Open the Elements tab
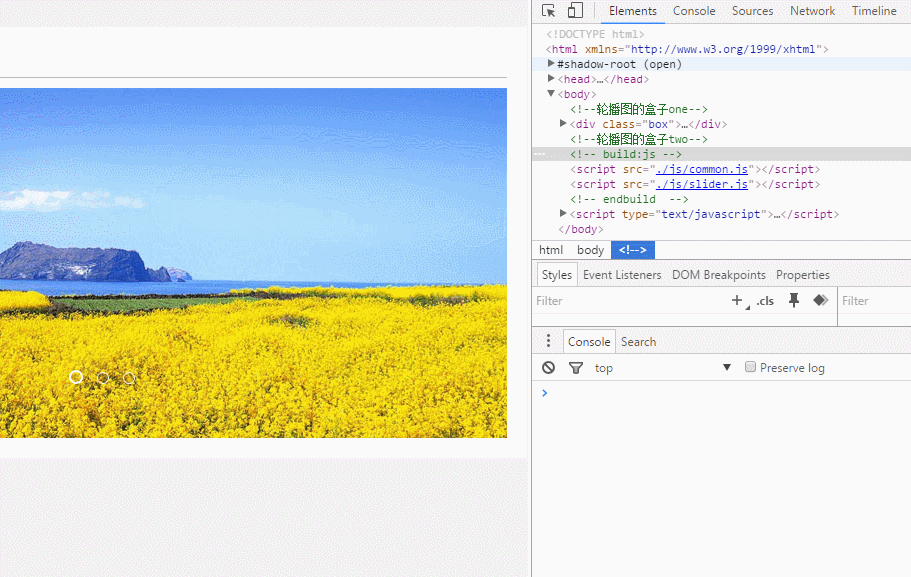 click(632, 11)
